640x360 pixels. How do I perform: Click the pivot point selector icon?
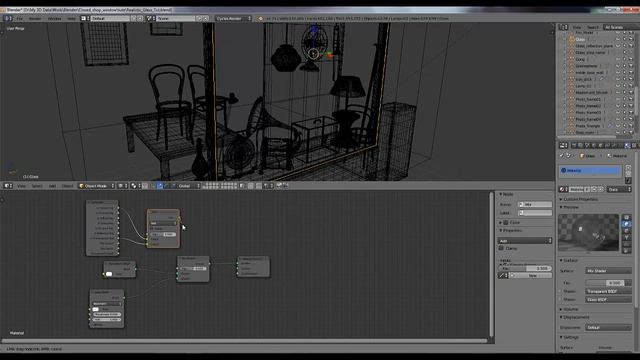pyautogui.click(x=135, y=186)
